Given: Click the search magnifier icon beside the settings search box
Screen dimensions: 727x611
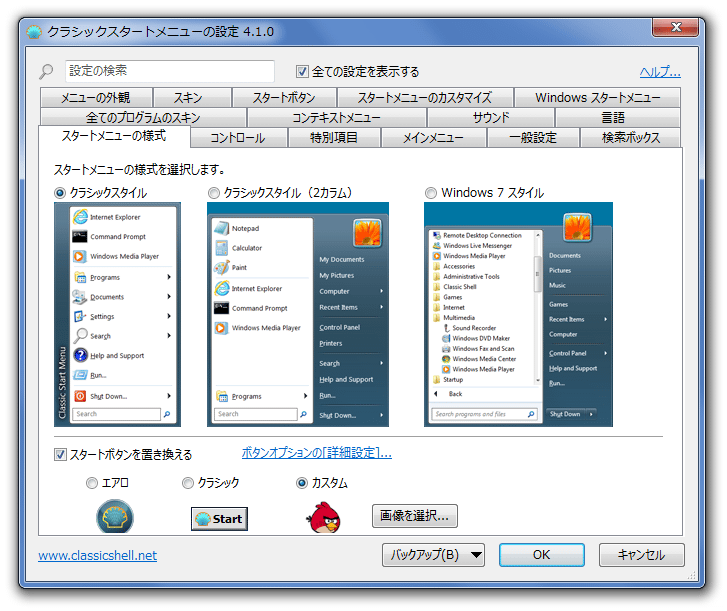Looking at the screenshot, I should pyautogui.click(x=46, y=71).
